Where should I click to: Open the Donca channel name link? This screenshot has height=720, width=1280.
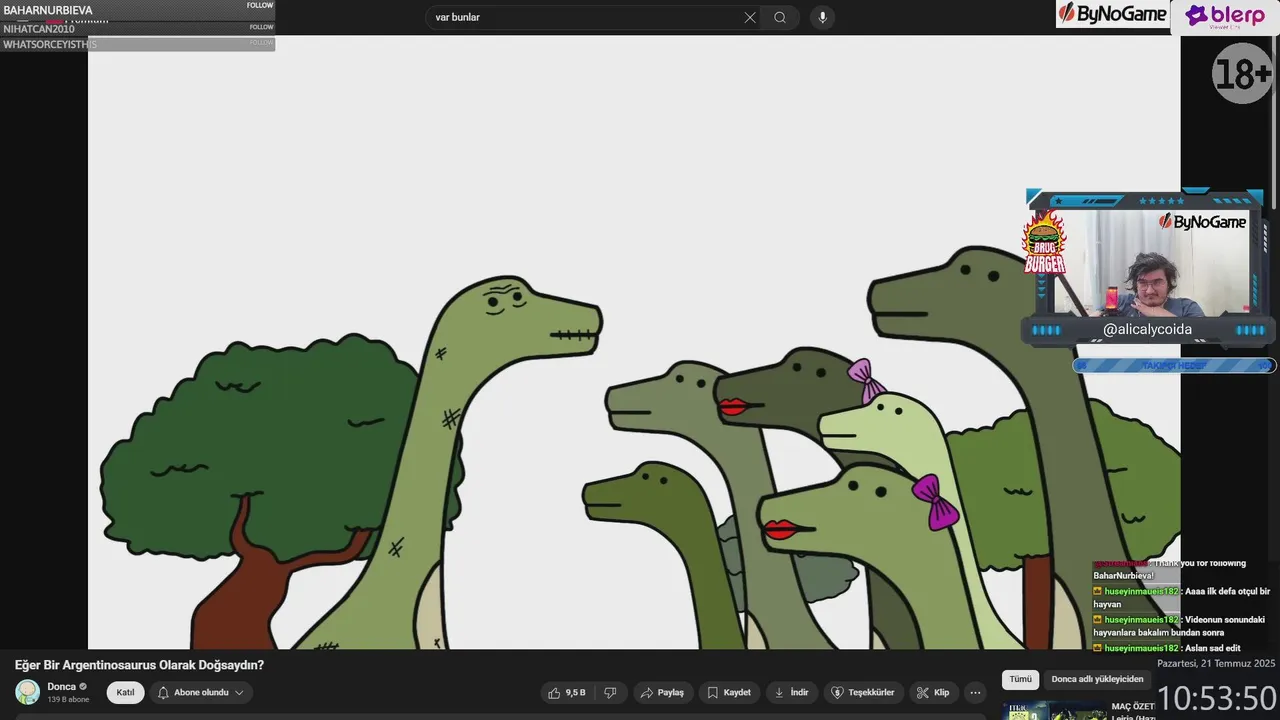click(x=61, y=687)
